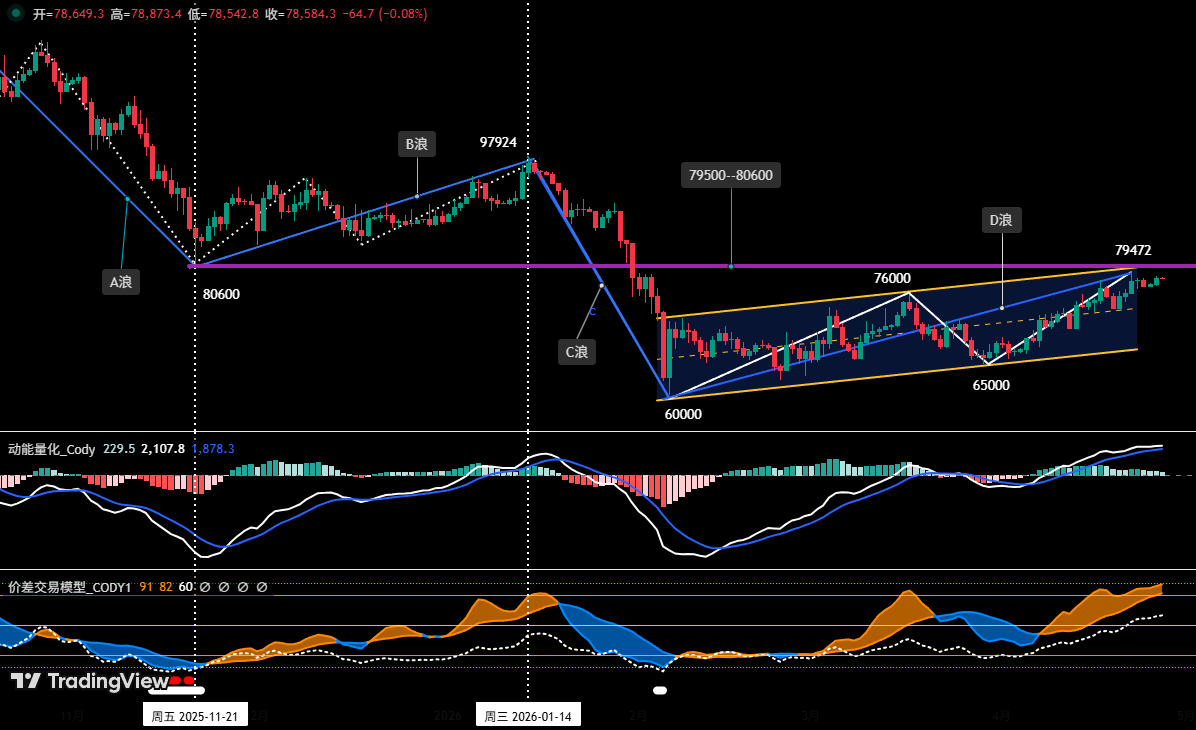The height and width of the screenshot is (730, 1196).
Task: Click the 76000 annotation above the channel
Action: tap(891, 278)
